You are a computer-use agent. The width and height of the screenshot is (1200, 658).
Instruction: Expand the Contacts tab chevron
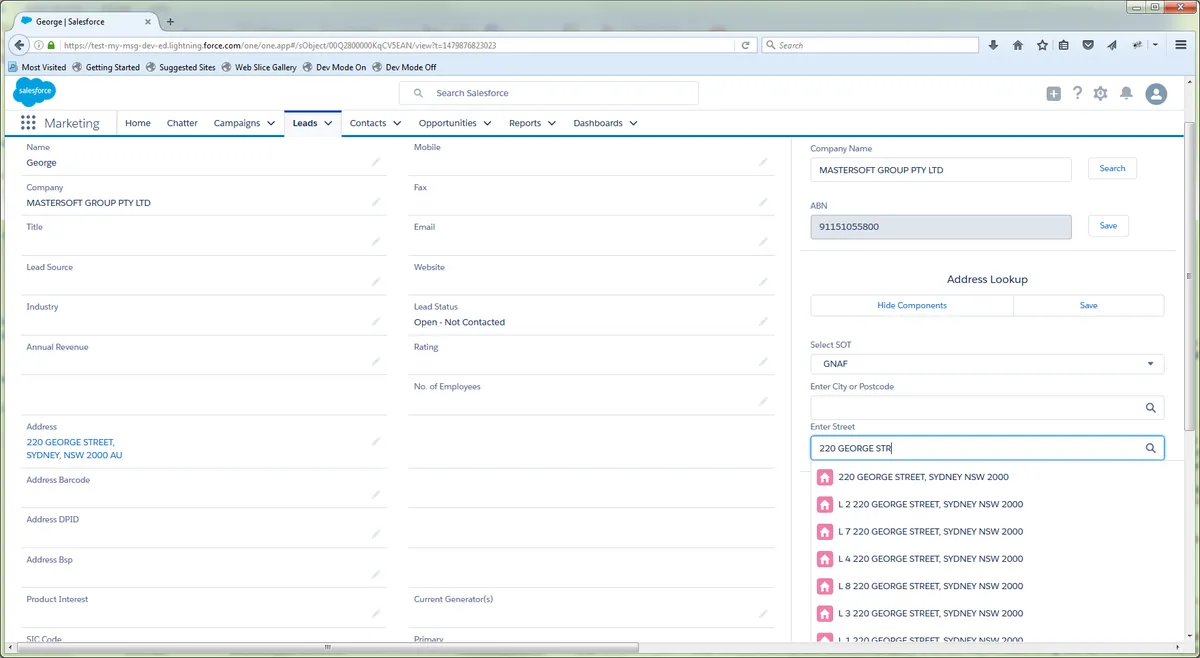(397, 123)
